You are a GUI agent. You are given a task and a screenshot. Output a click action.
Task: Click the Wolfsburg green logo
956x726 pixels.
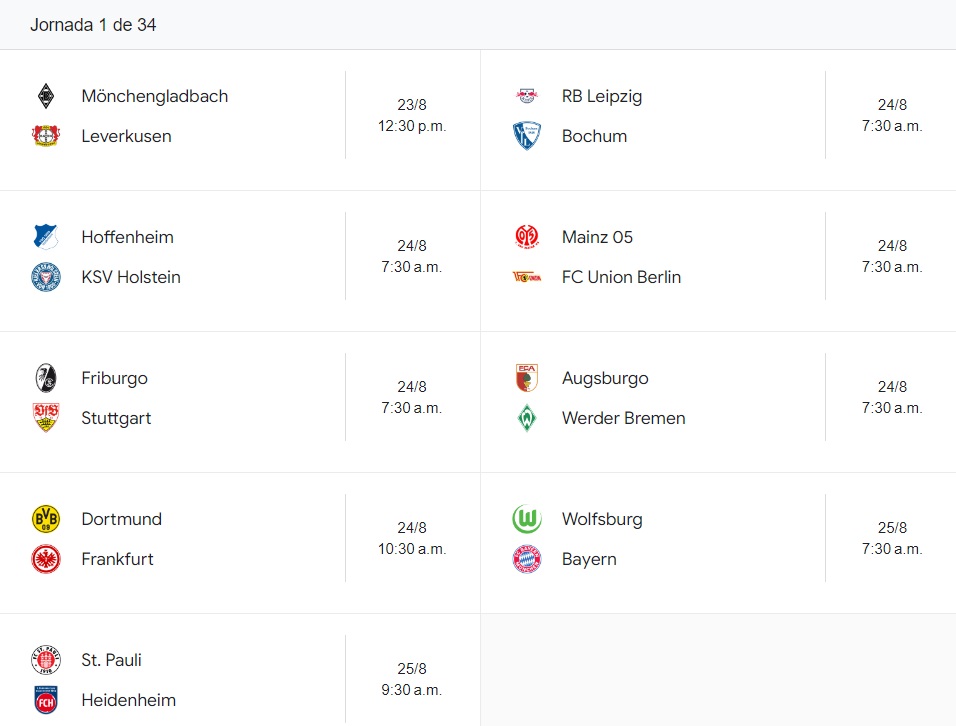527,519
